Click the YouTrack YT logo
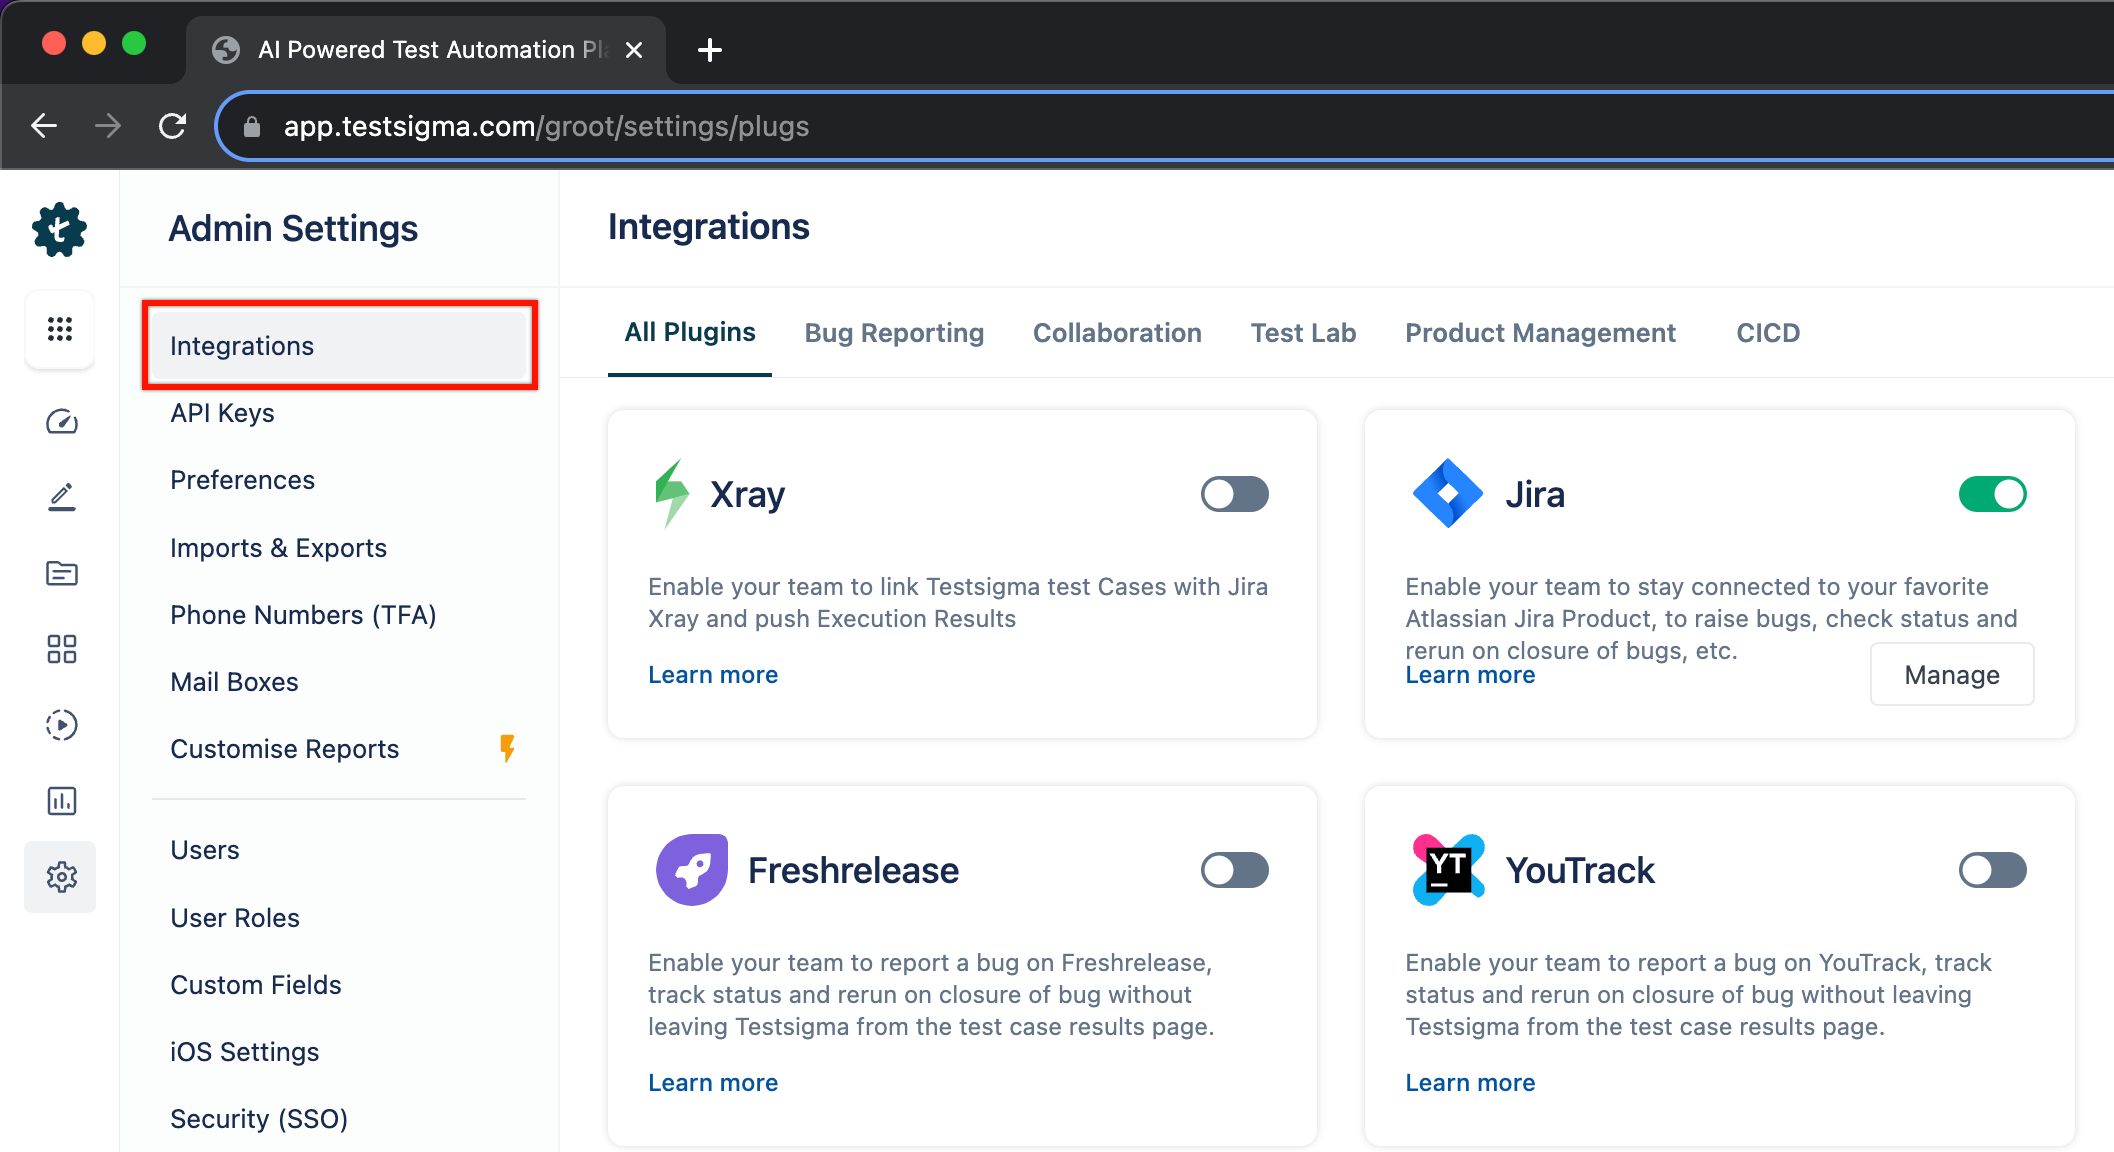 pos(1448,870)
